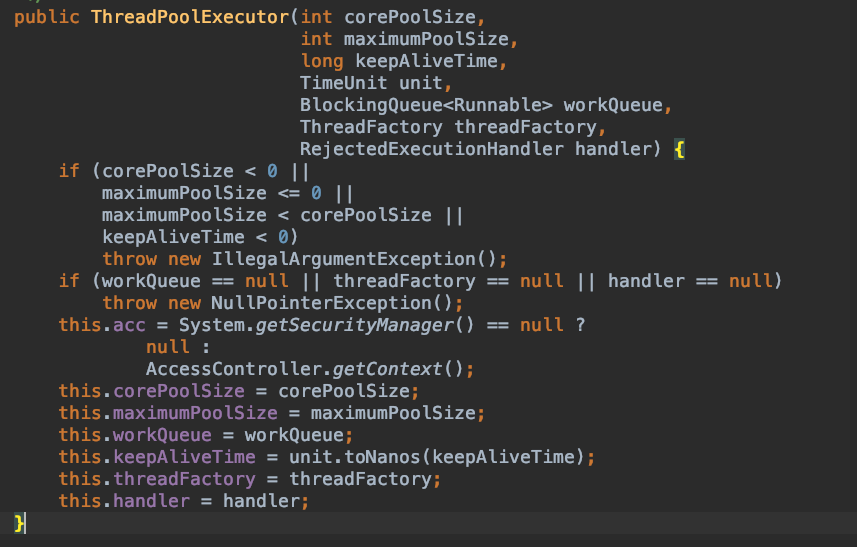Screen dimensions: 857x547
Task: Click unit.toNanos(keepAliveTime) call
Action: click(x=437, y=457)
